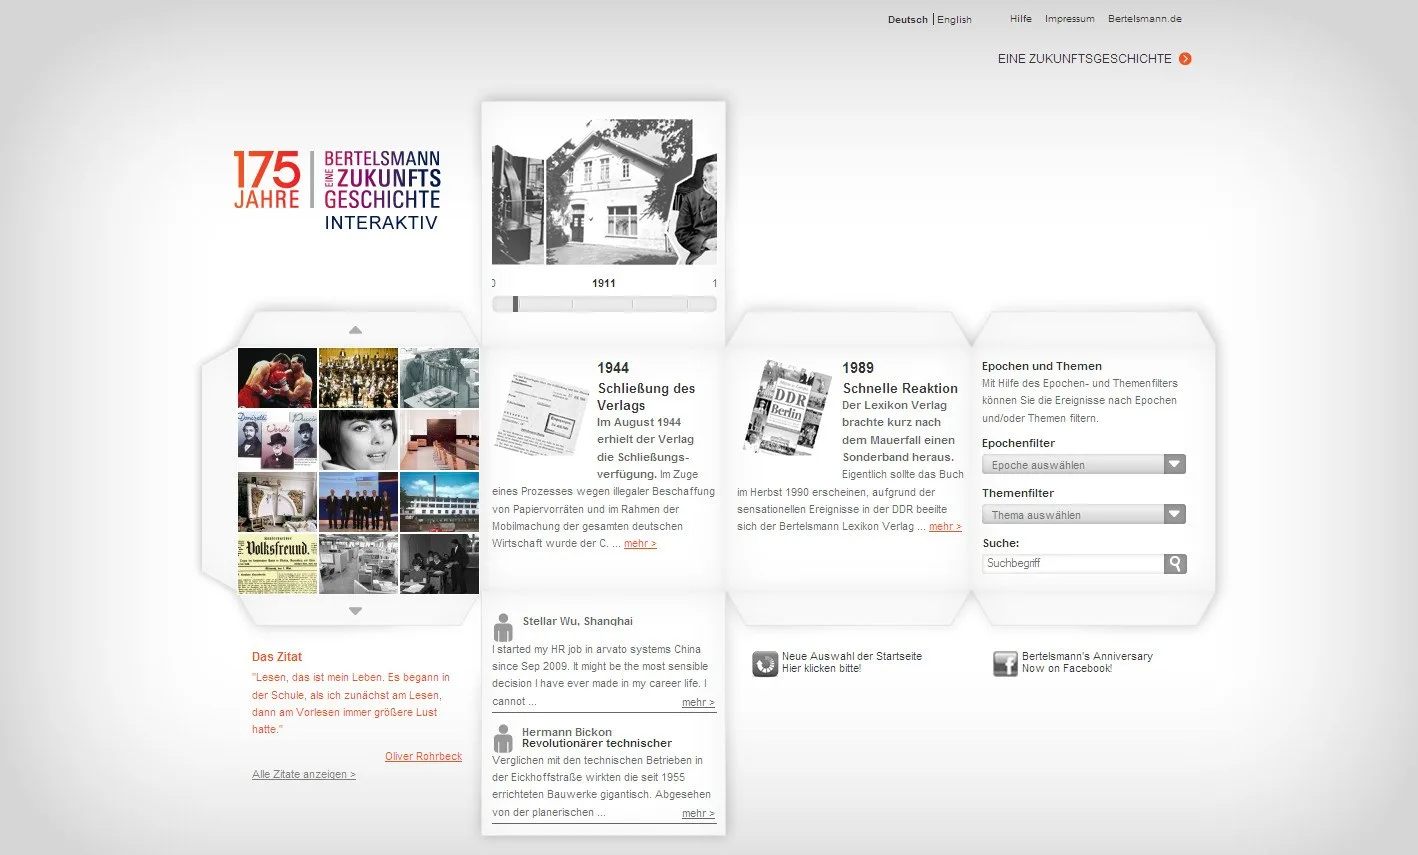Click mehr link under 1989 article
Viewport: 1418px width, 855px height.
point(945,527)
